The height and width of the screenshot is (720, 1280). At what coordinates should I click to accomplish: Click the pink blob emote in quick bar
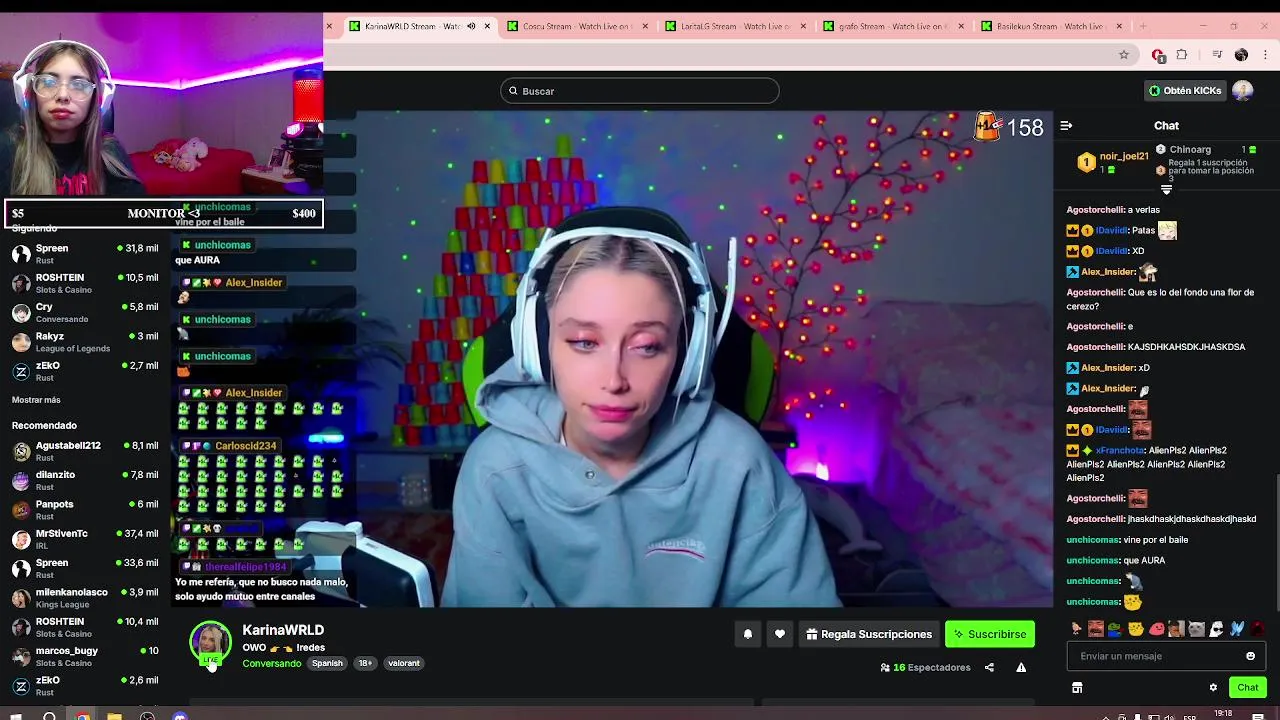pos(1157,629)
